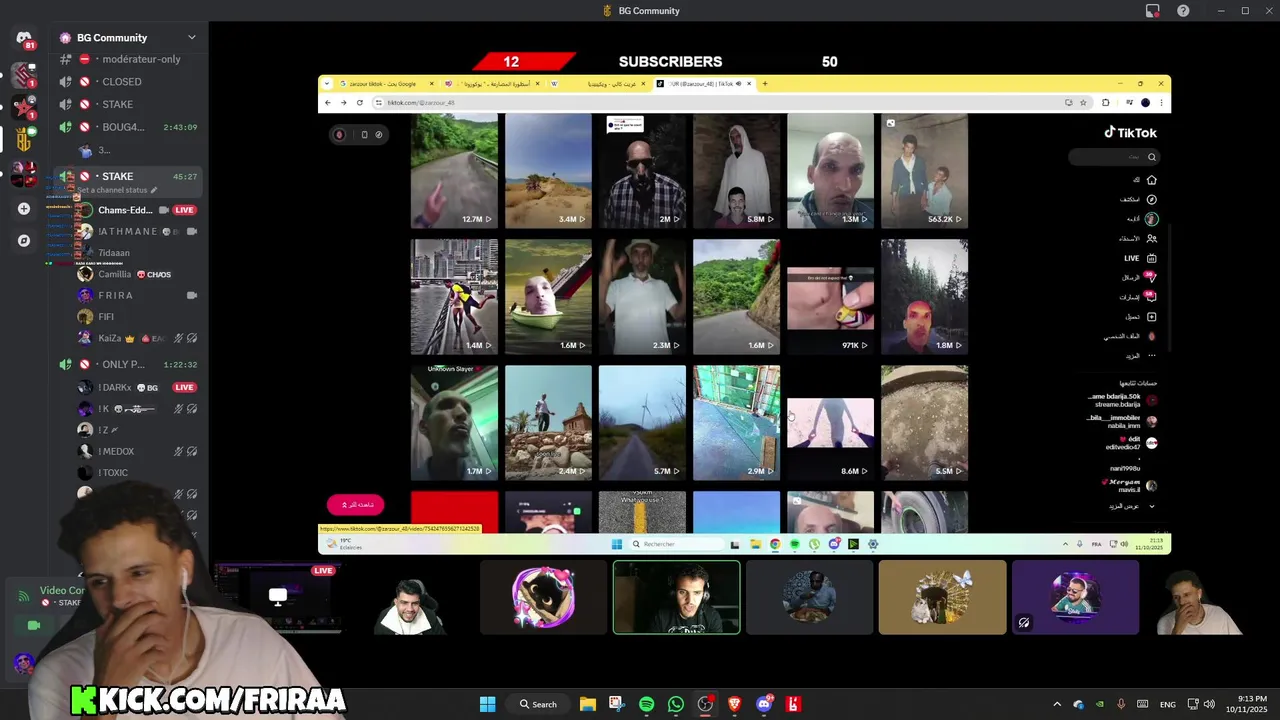Click user 7idaaan in voice list

(x=114, y=253)
